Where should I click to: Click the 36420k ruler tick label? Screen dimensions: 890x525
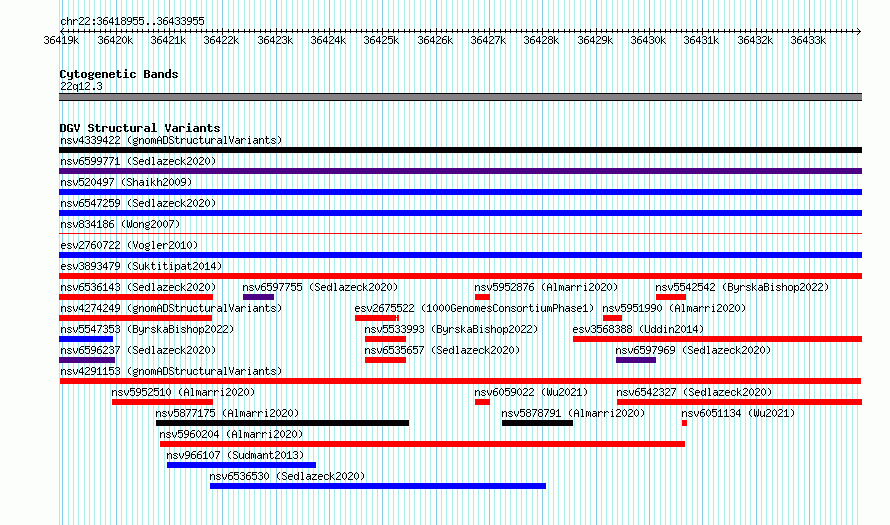point(115,40)
